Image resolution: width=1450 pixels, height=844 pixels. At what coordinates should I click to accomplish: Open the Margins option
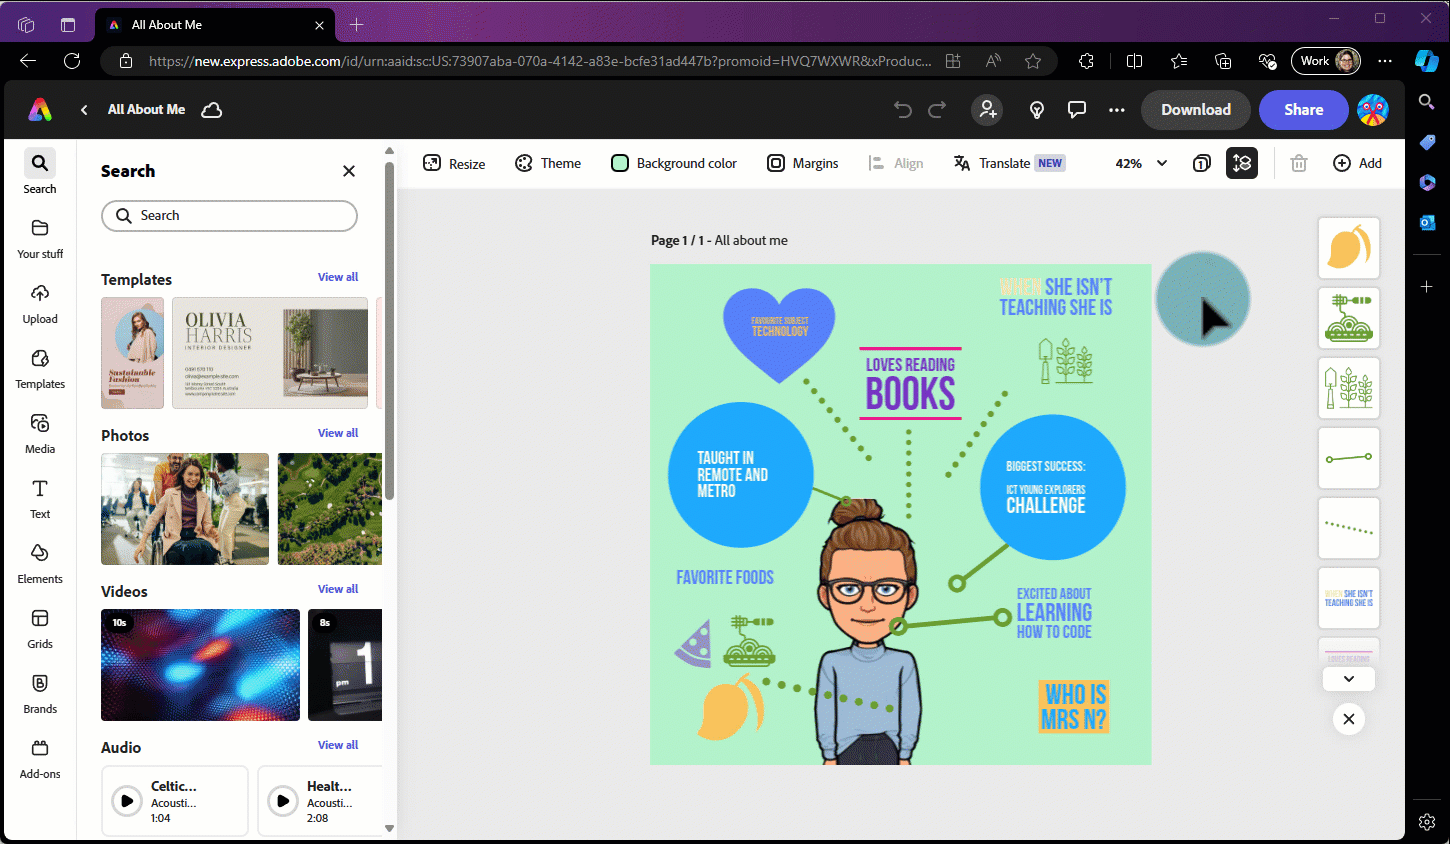click(802, 163)
